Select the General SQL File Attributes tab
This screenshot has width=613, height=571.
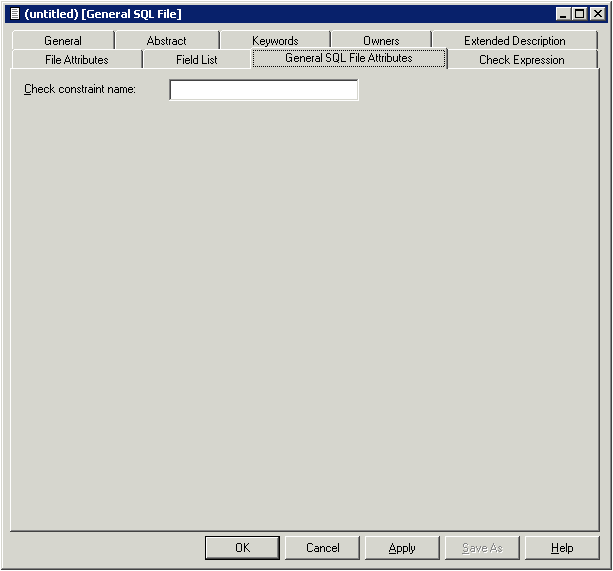pos(348,59)
